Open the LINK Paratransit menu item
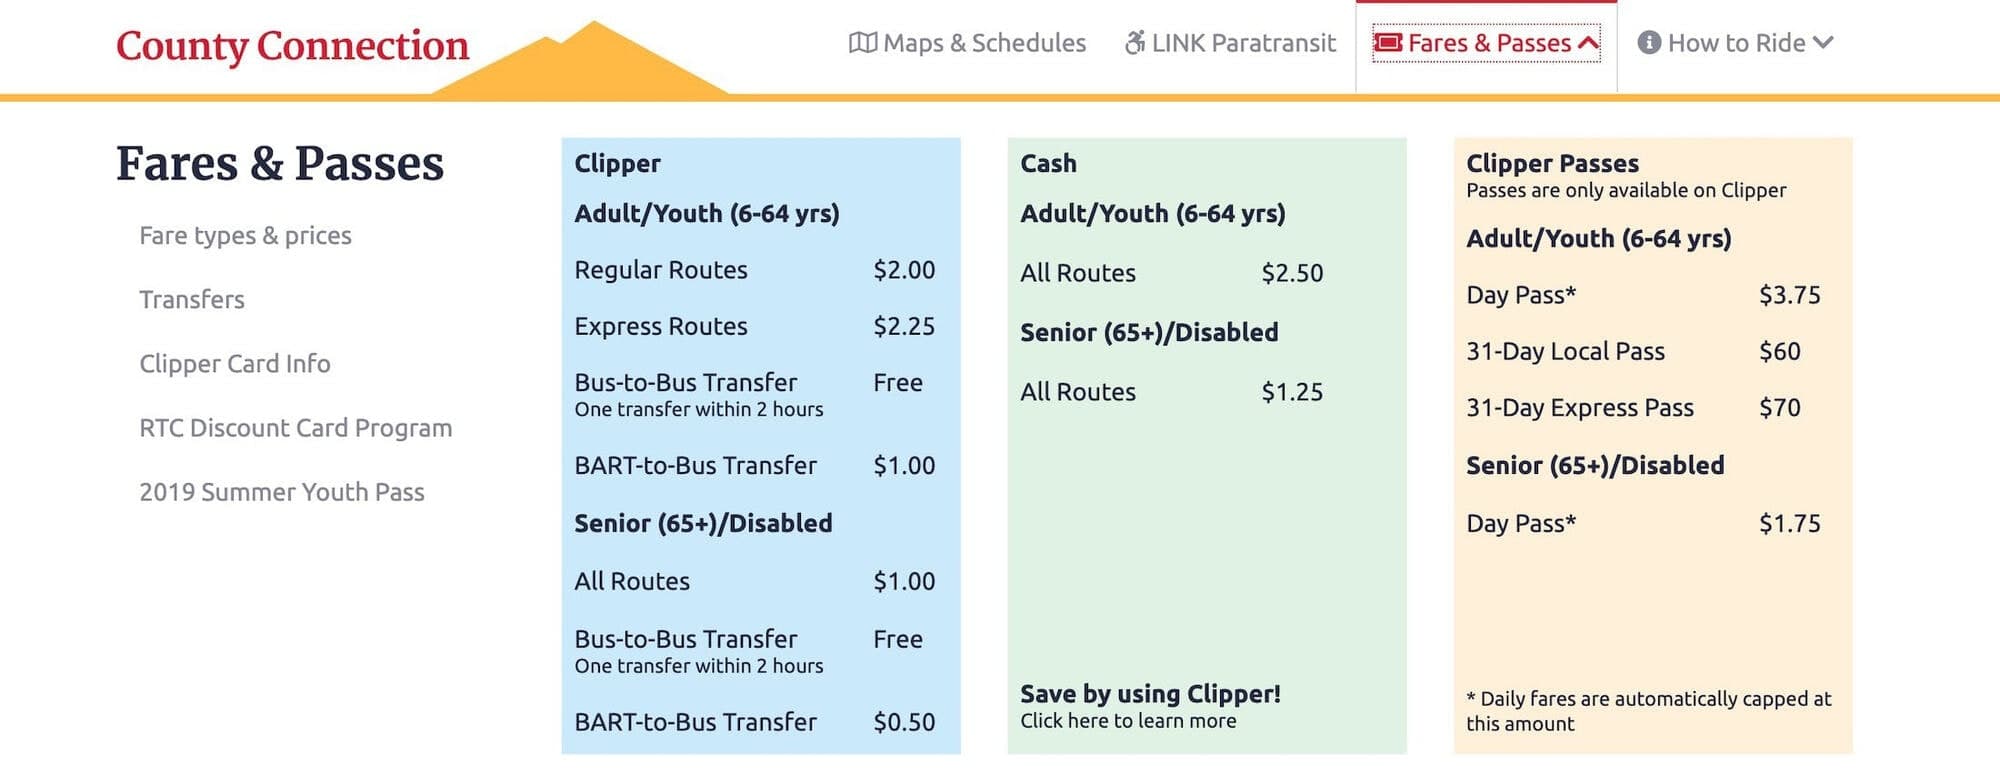This screenshot has height=784, width=2000. pos(1230,43)
